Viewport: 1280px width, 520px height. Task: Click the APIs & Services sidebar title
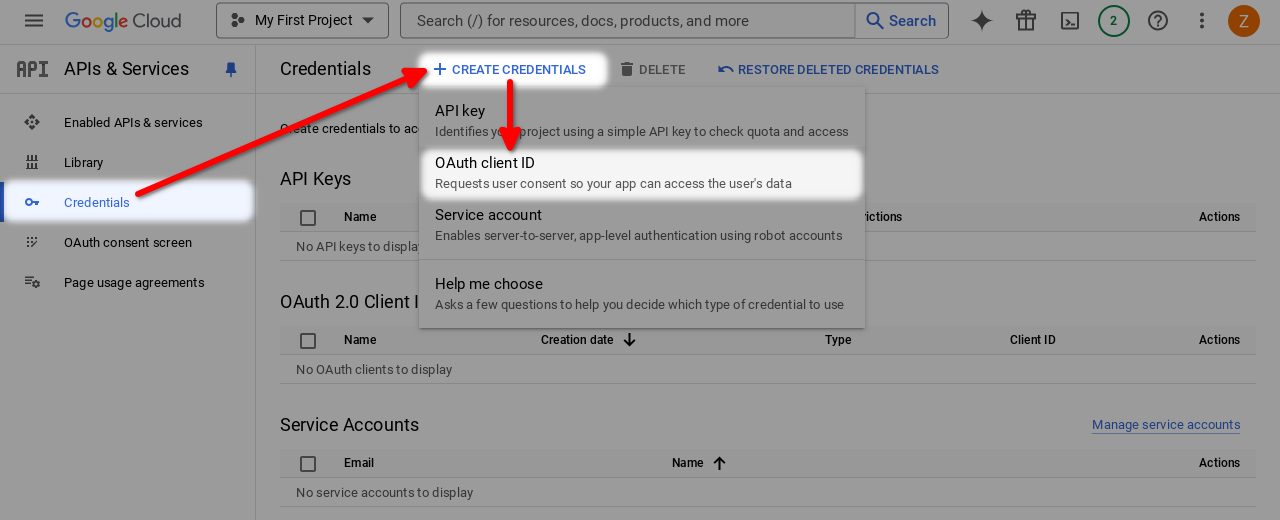pos(126,69)
